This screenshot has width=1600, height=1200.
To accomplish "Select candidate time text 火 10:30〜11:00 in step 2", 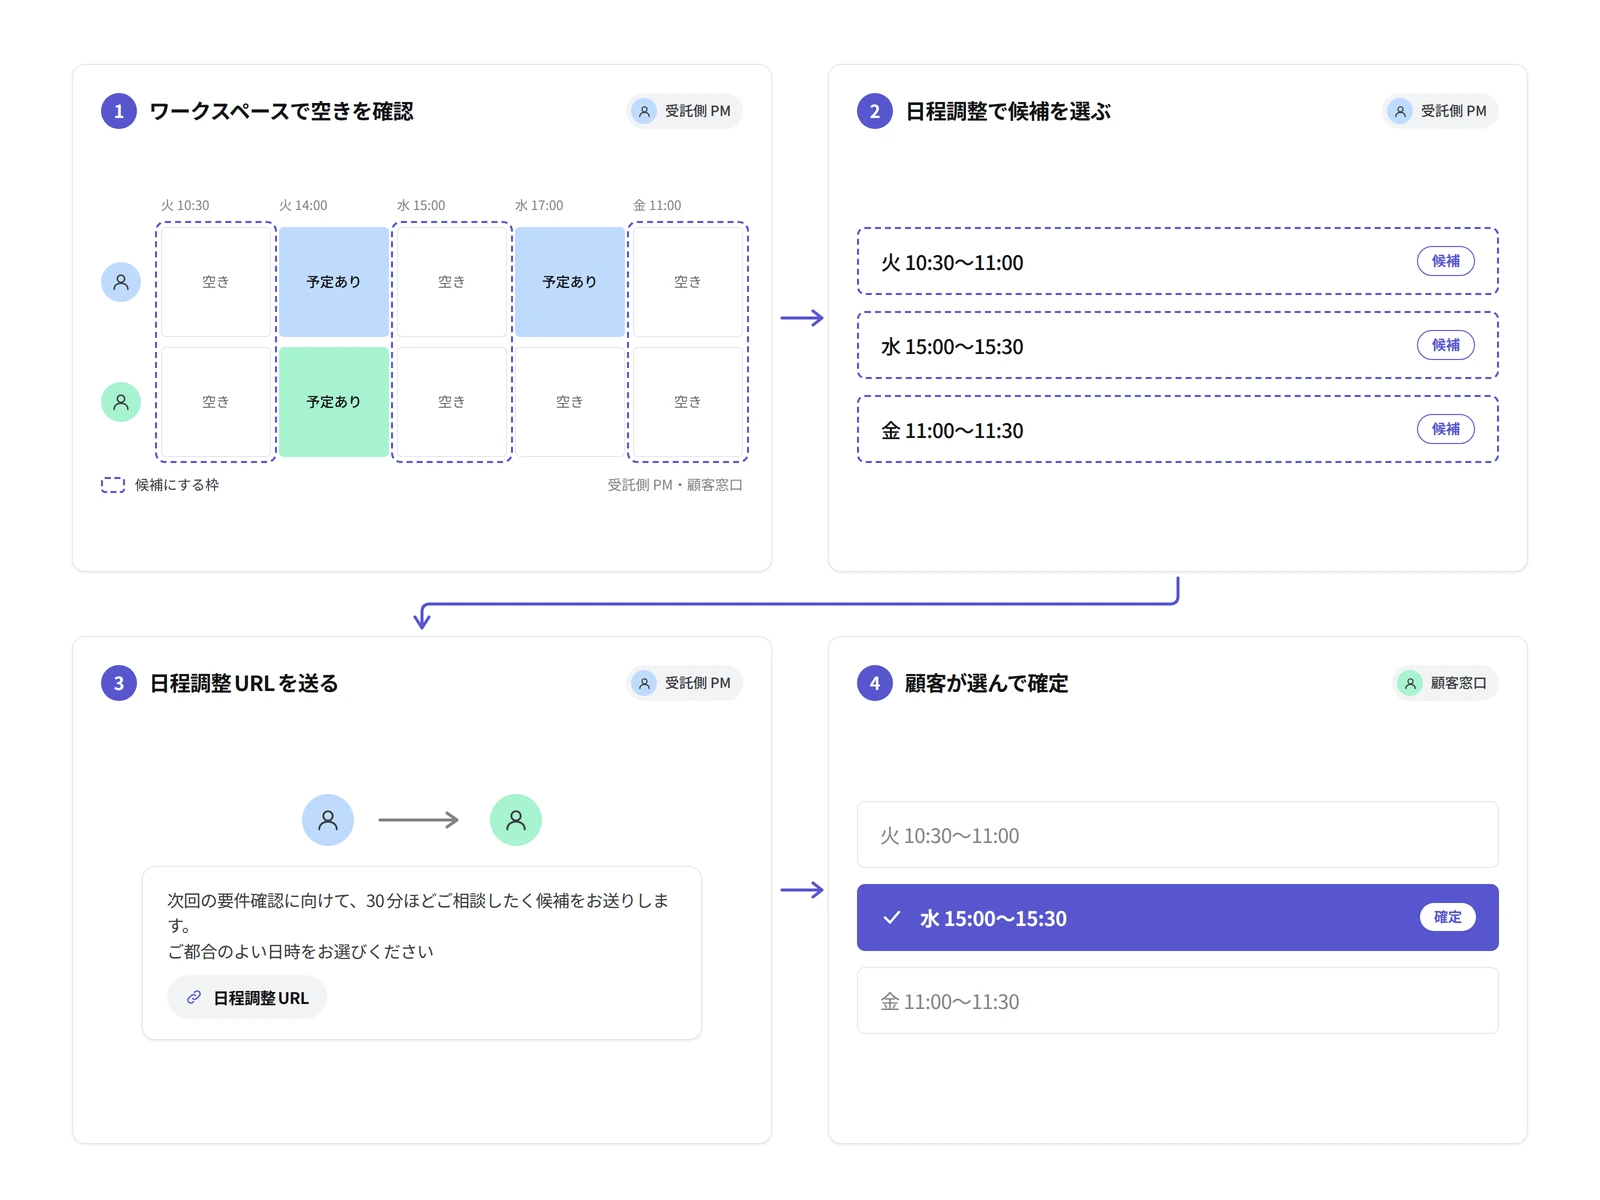I will pyautogui.click(x=952, y=263).
